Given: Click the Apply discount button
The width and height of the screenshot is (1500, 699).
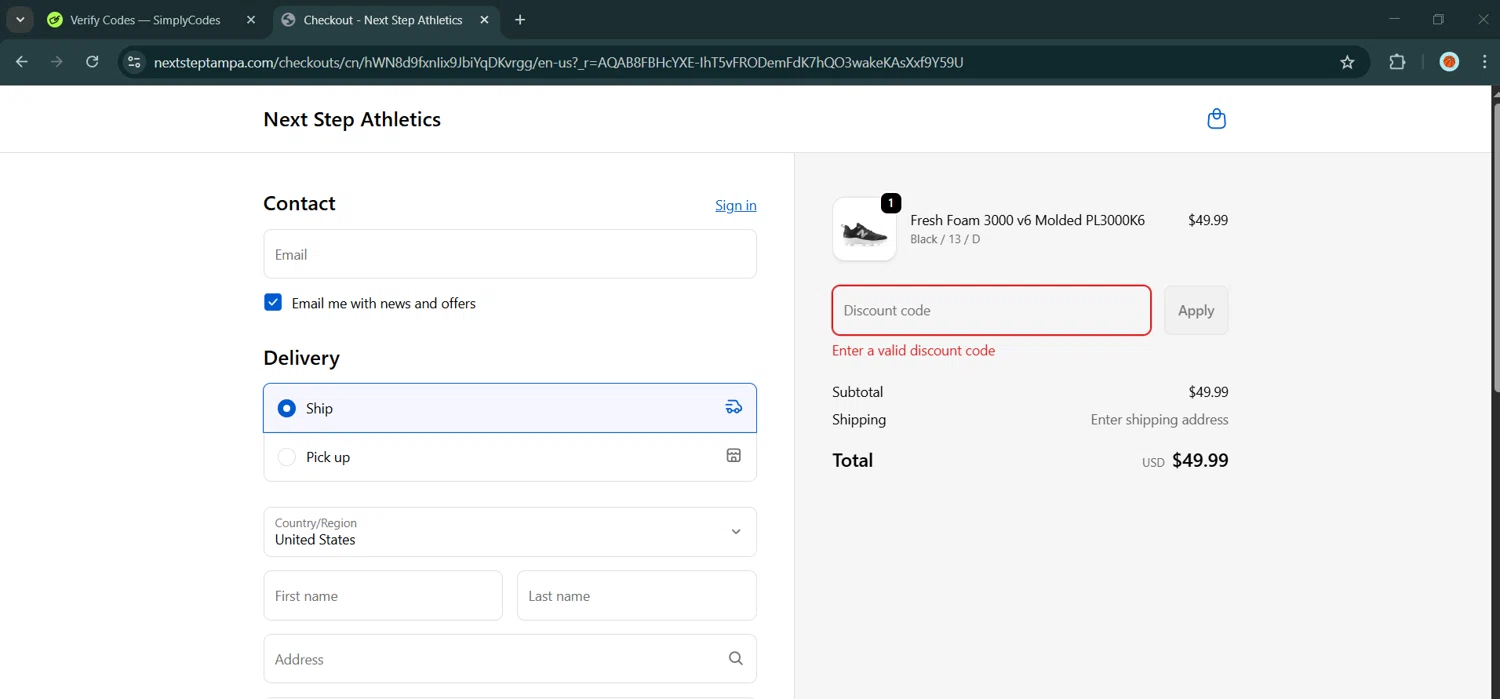Looking at the screenshot, I should click(x=1196, y=310).
